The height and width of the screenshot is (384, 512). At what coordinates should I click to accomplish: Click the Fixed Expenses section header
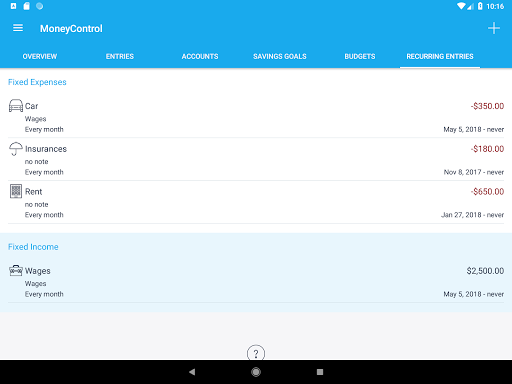coord(37,82)
